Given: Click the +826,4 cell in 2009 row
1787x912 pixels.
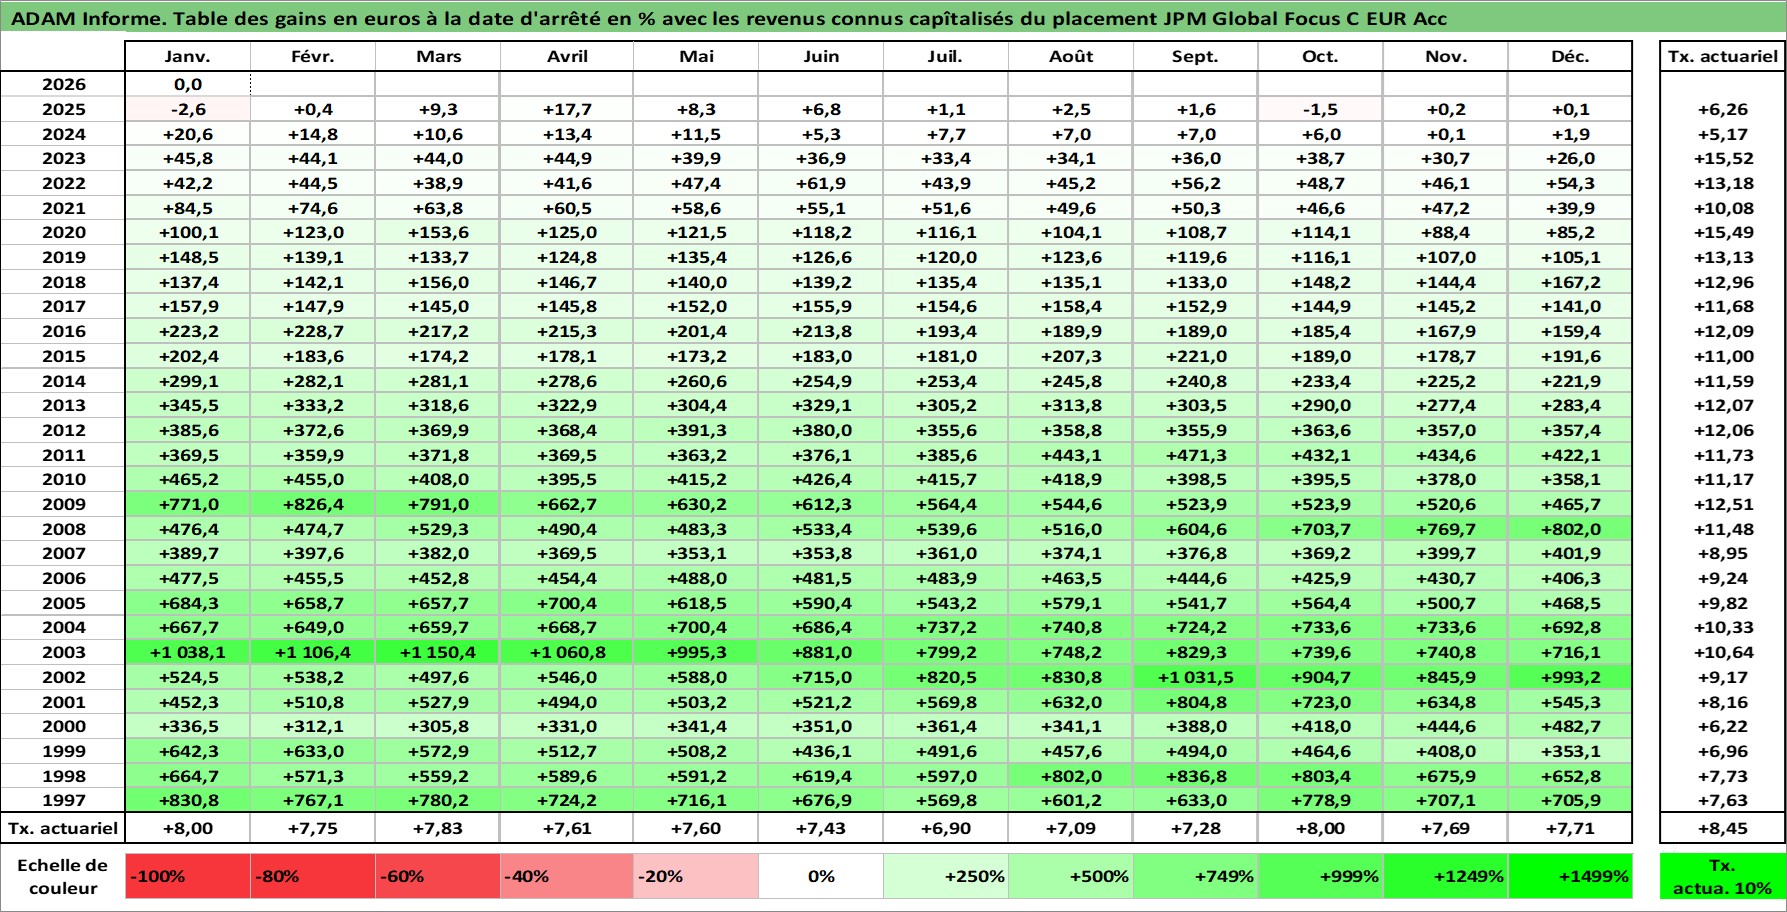Looking at the screenshot, I should pos(313,504).
